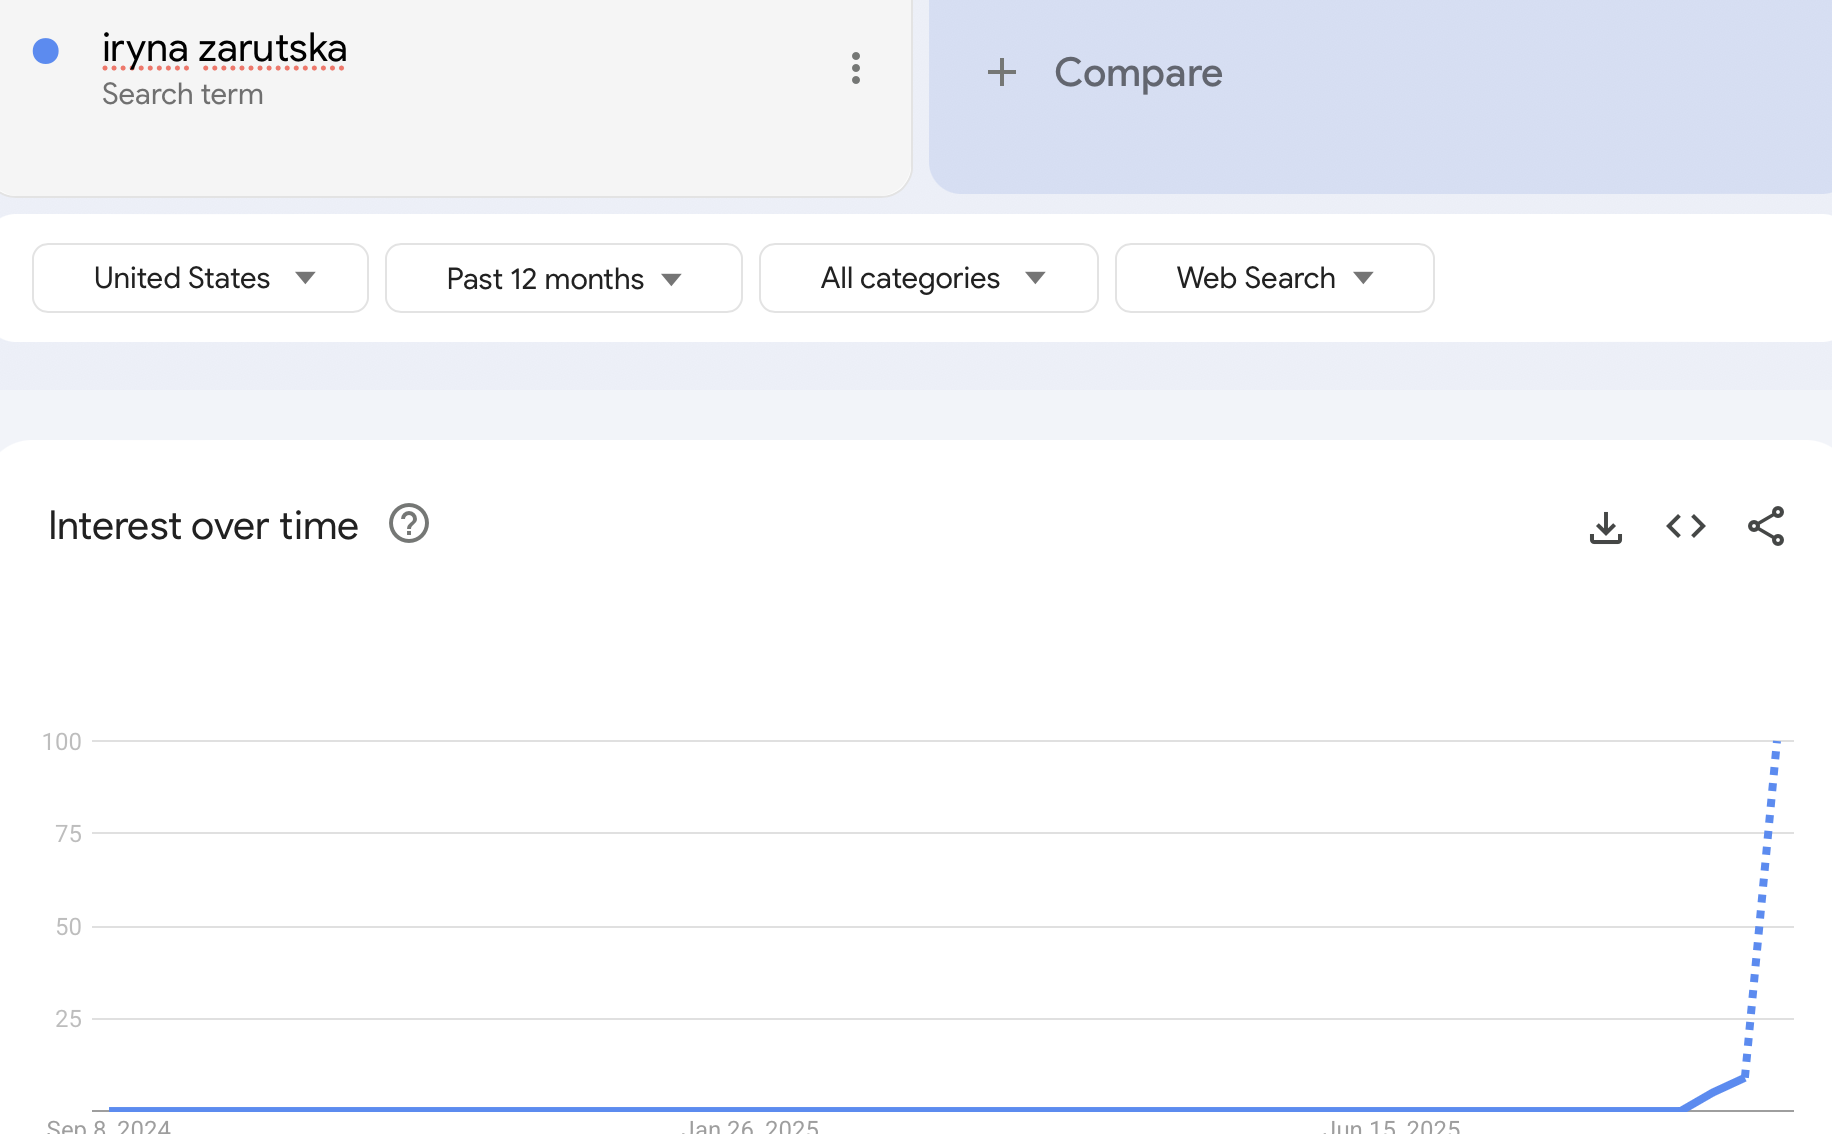Click the blue dot beside iryna zarutska
The height and width of the screenshot is (1134, 1832).
click(x=46, y=51)
